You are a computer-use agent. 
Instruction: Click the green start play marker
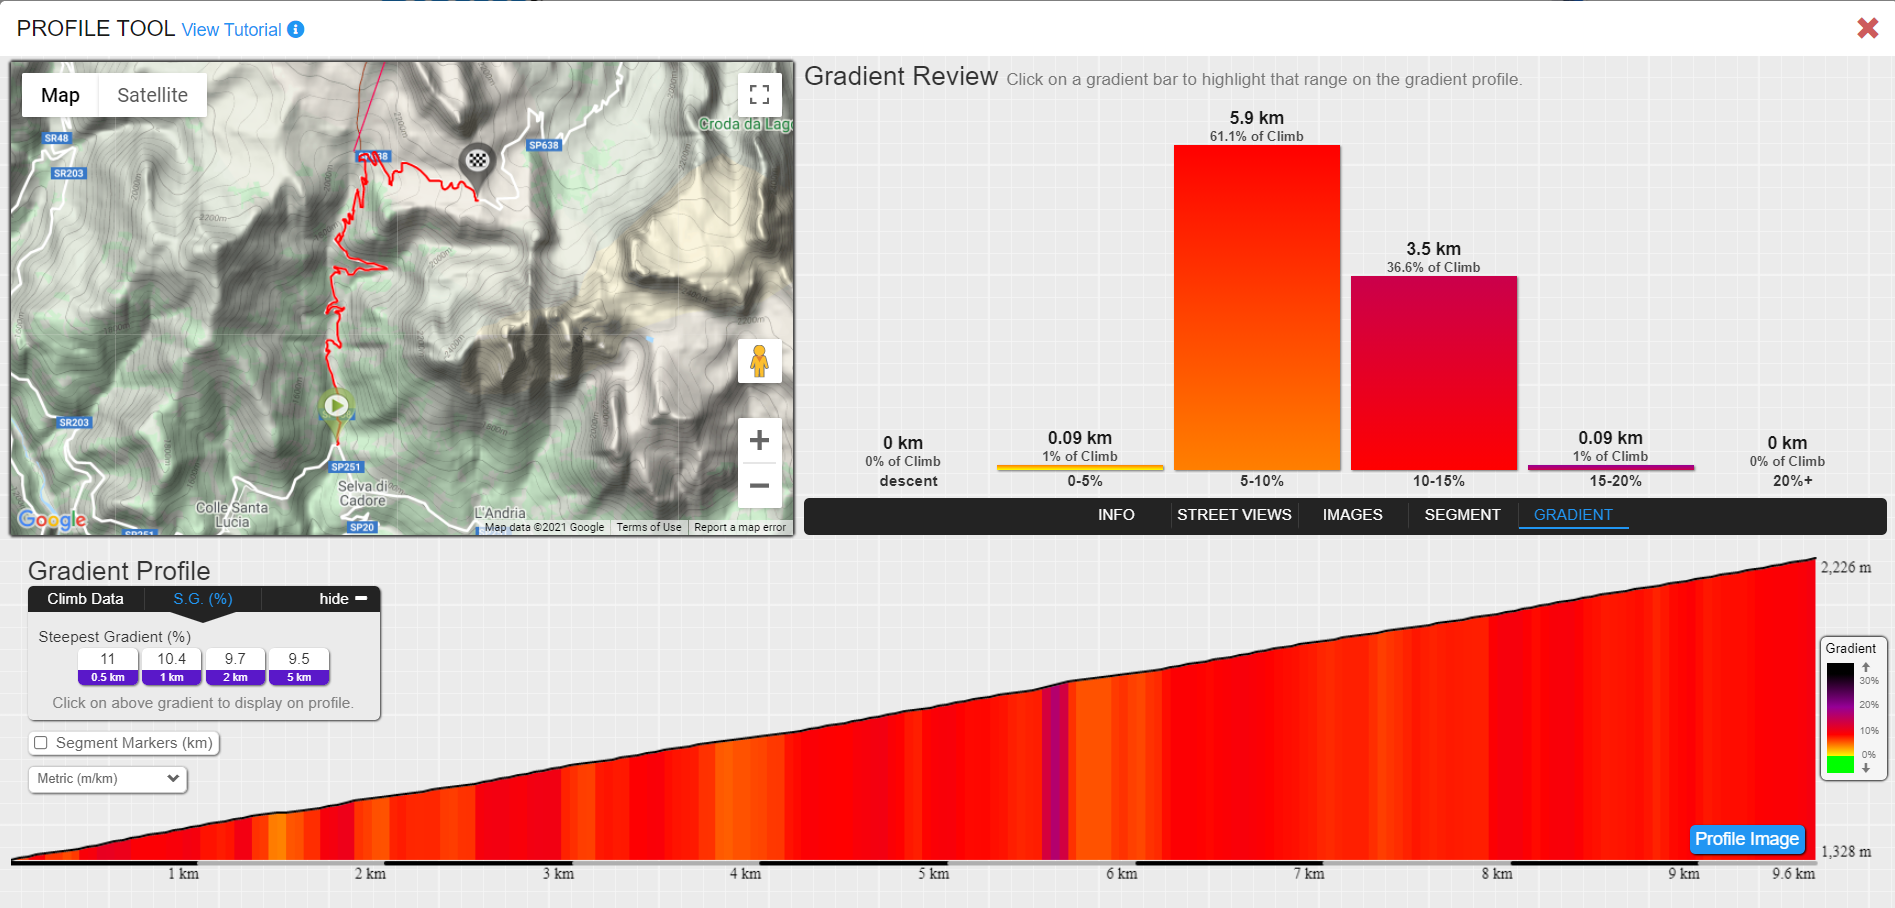[337, 408]
